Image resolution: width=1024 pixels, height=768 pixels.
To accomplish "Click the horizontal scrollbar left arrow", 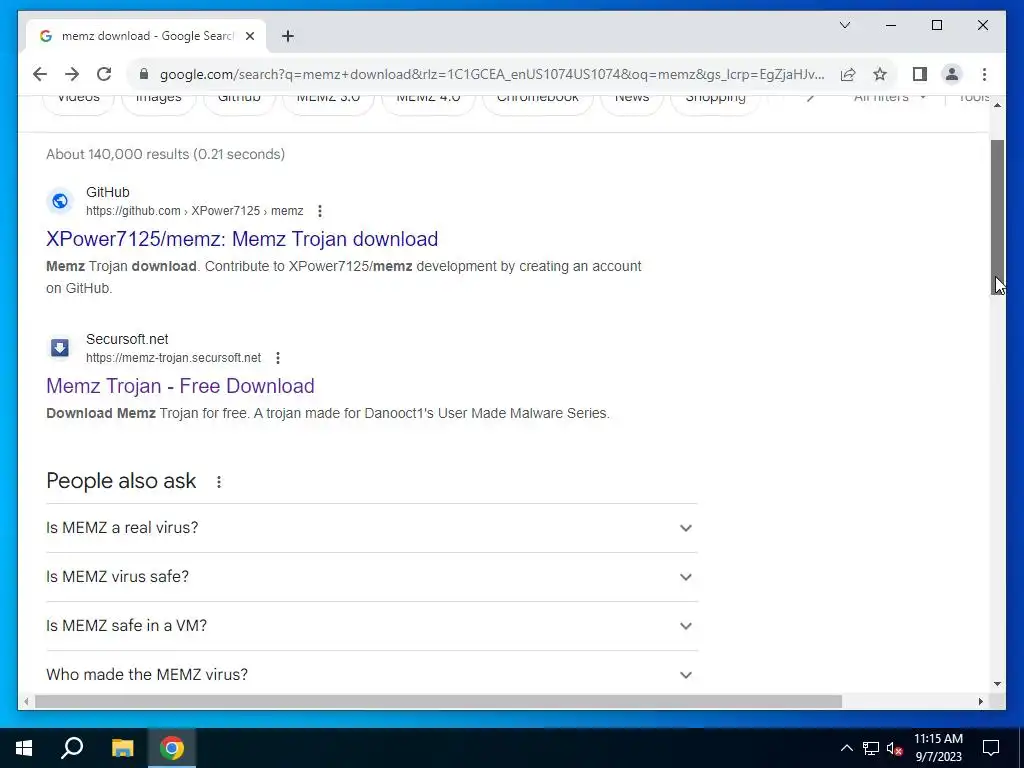I will [26, 701].
